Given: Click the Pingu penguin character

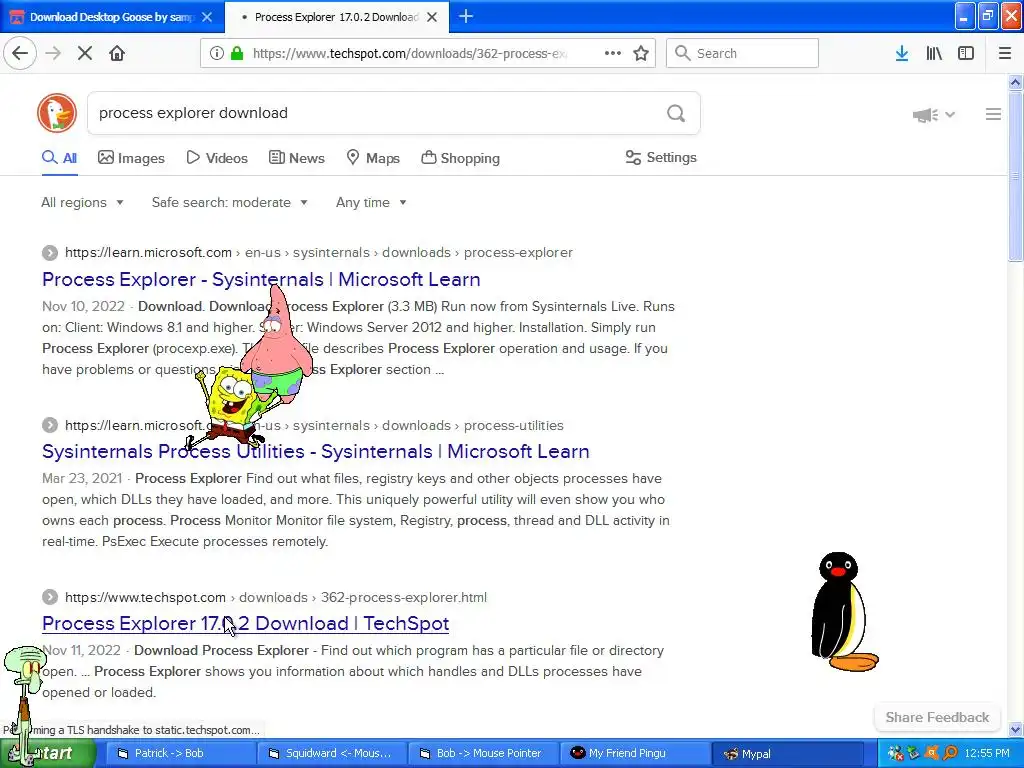Looking at the screenshot, I should (x=843, y=612).
